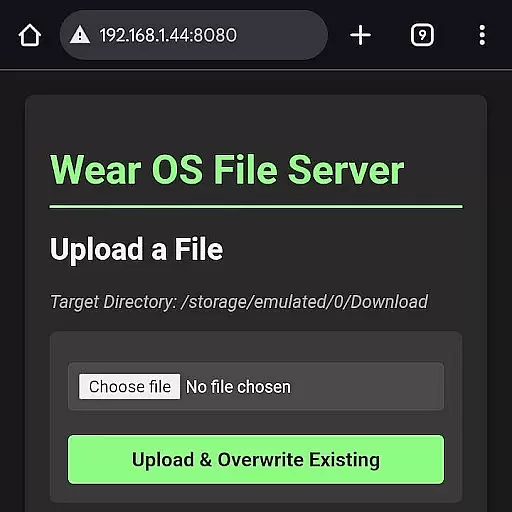Click the 'Upload a File' heading
512x512 pixels.
point(136,249)
